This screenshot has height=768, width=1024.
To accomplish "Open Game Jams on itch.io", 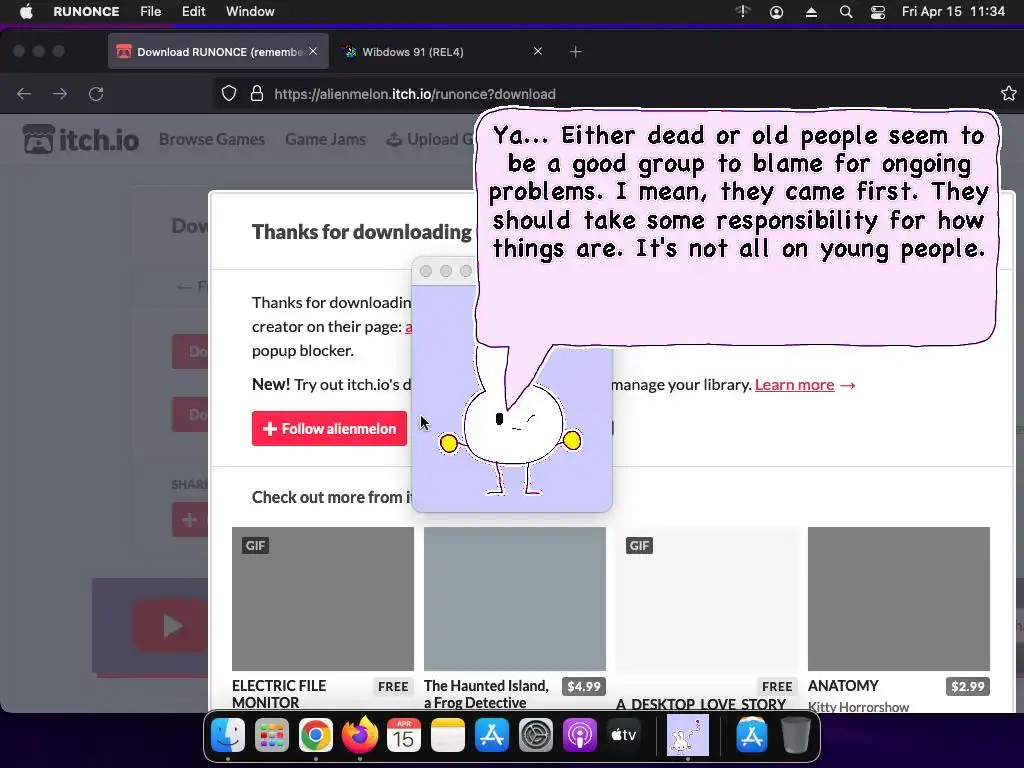I will coord(325,139).
